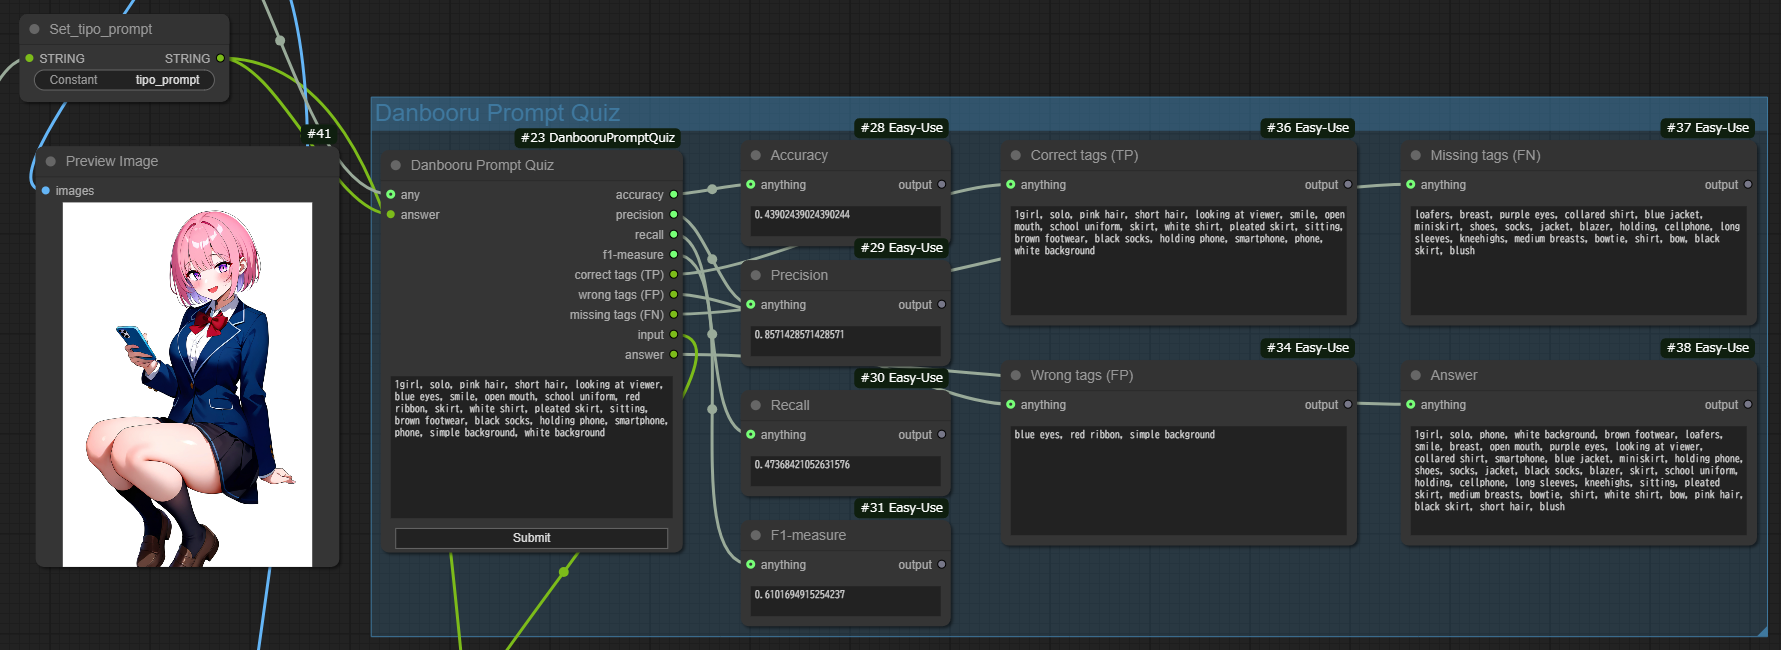Click the accuracy output socket
The image size is (1781, 650).
point(674,195)
